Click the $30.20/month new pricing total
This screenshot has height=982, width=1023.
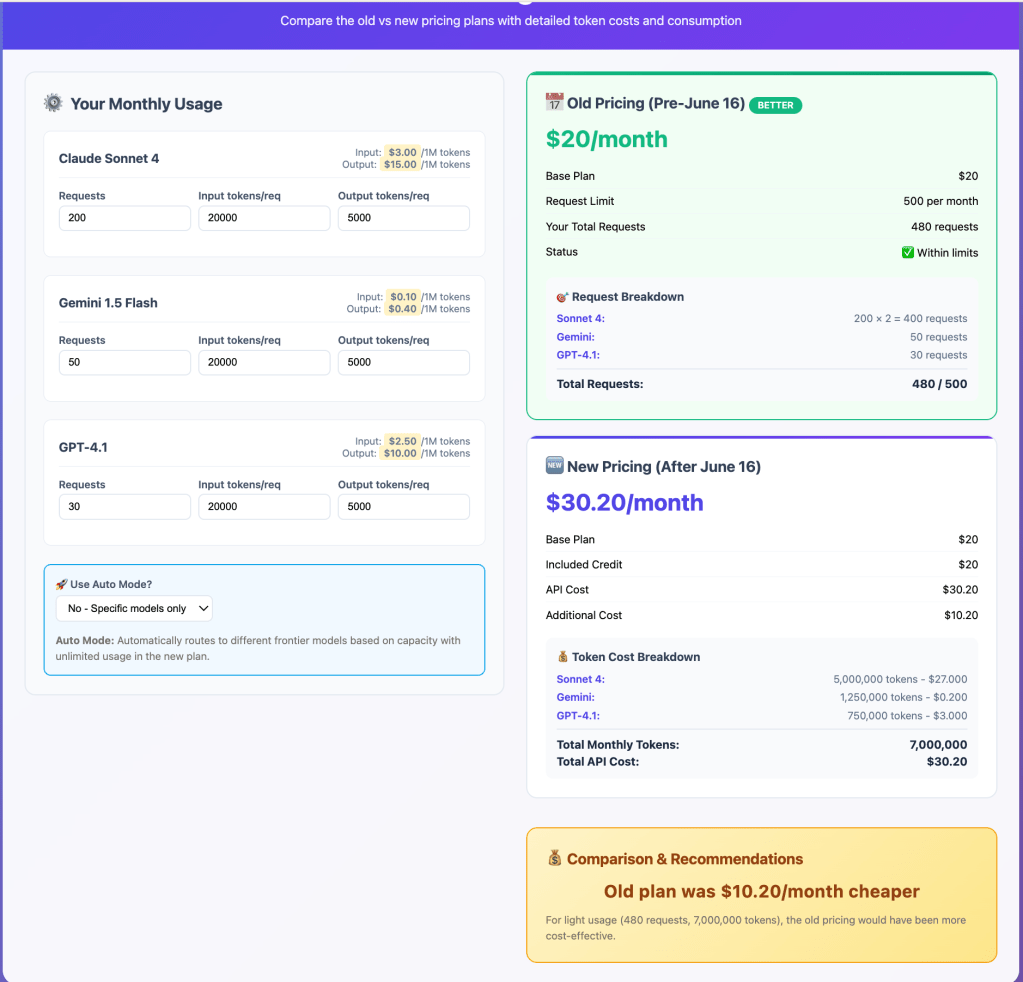pyautogui.click(x=624, y=503)
